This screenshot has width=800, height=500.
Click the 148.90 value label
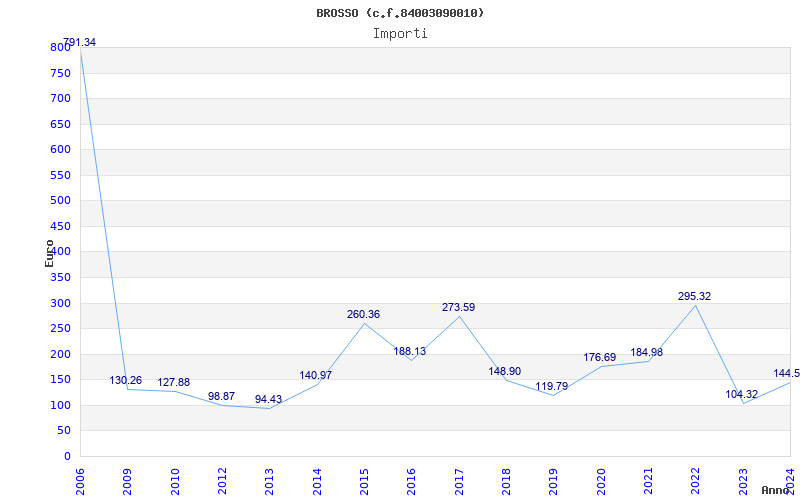[505, 371]
